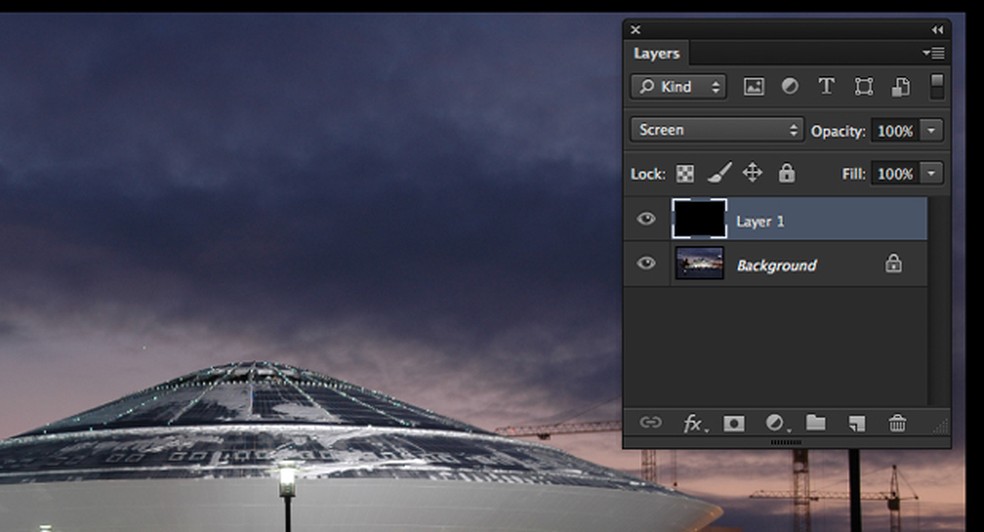Open the Screen blend mode dropdown
The width and height of the screenshot is (984, 532).
pyautogui.click(x=717, y=130)
